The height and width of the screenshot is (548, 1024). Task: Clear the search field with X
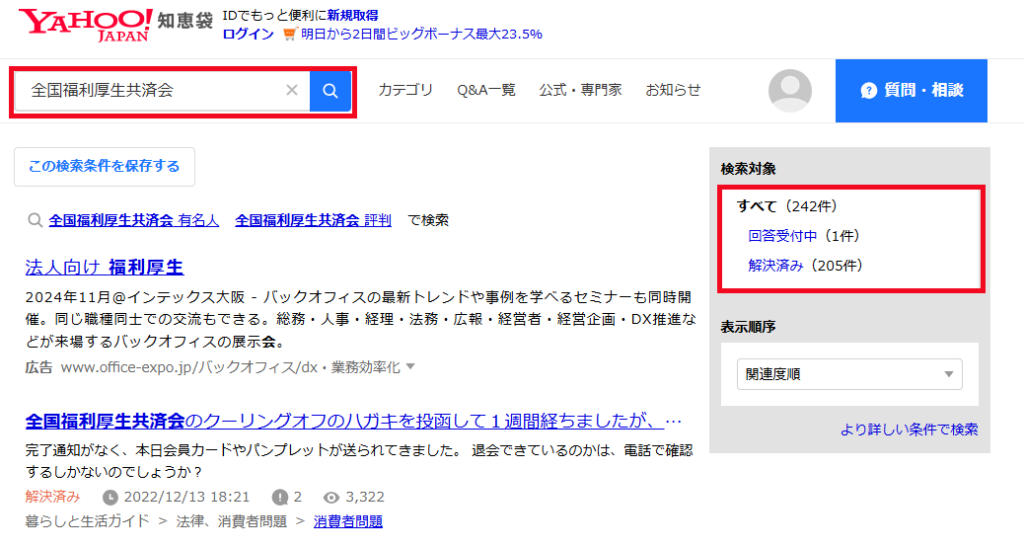pyautogui.click(x=292, y=90)
